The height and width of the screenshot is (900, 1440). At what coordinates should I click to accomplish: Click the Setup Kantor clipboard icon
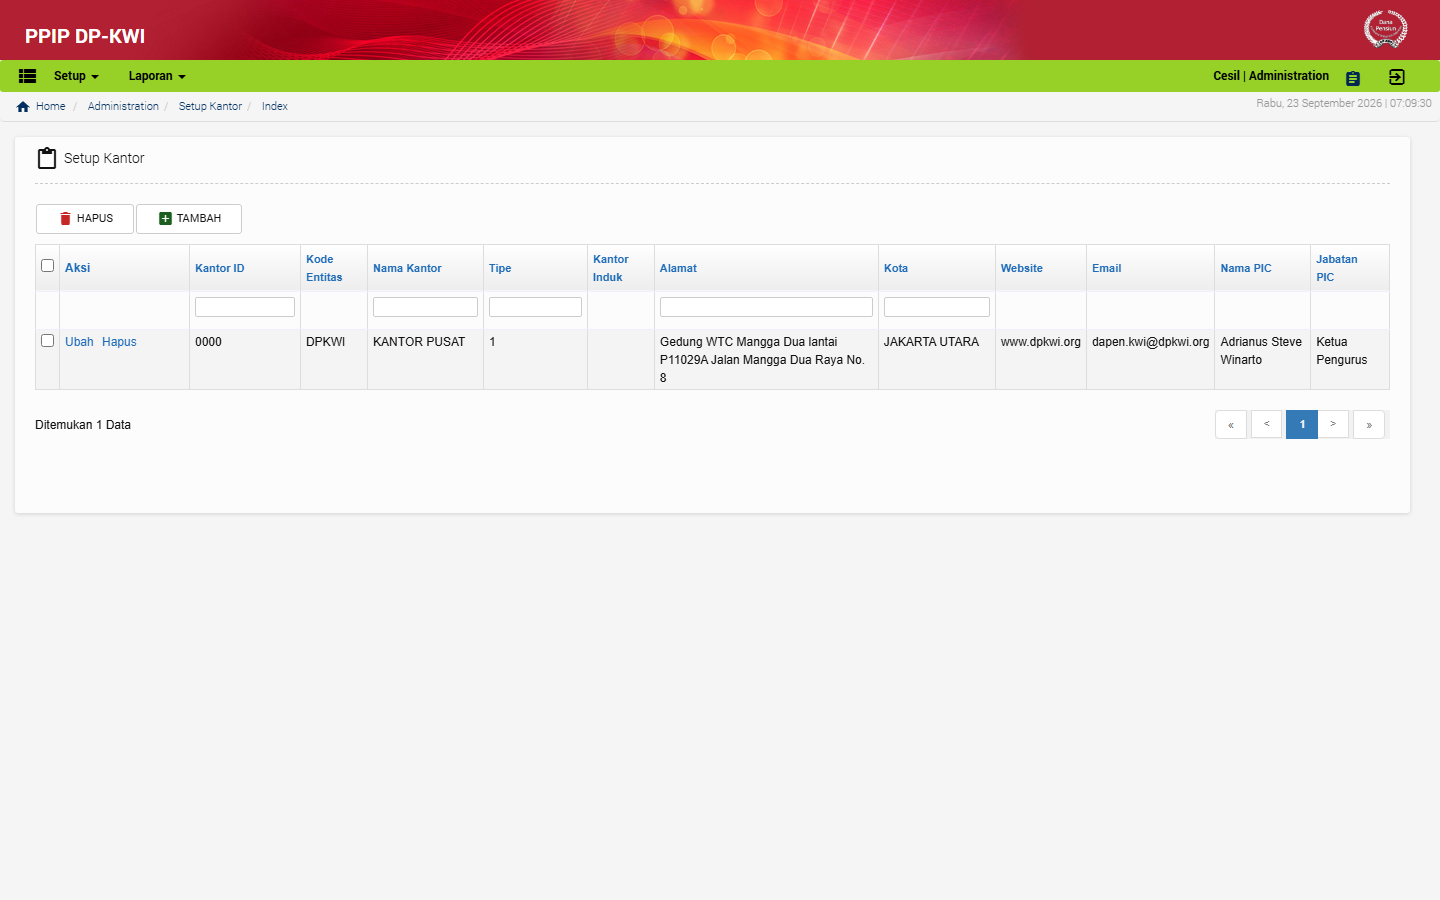(47, 158)
